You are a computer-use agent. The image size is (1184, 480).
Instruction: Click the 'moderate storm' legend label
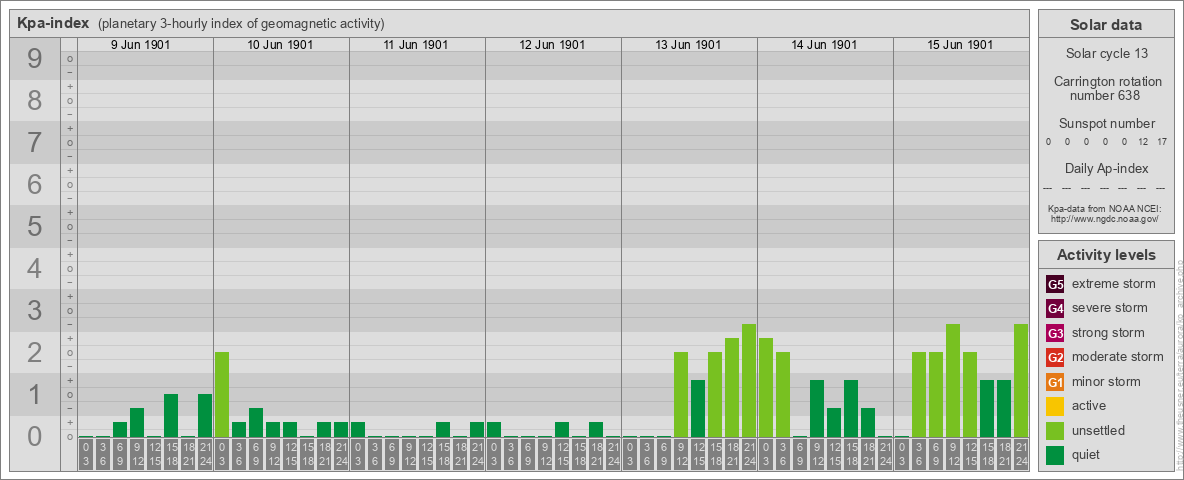(1118, 357)
